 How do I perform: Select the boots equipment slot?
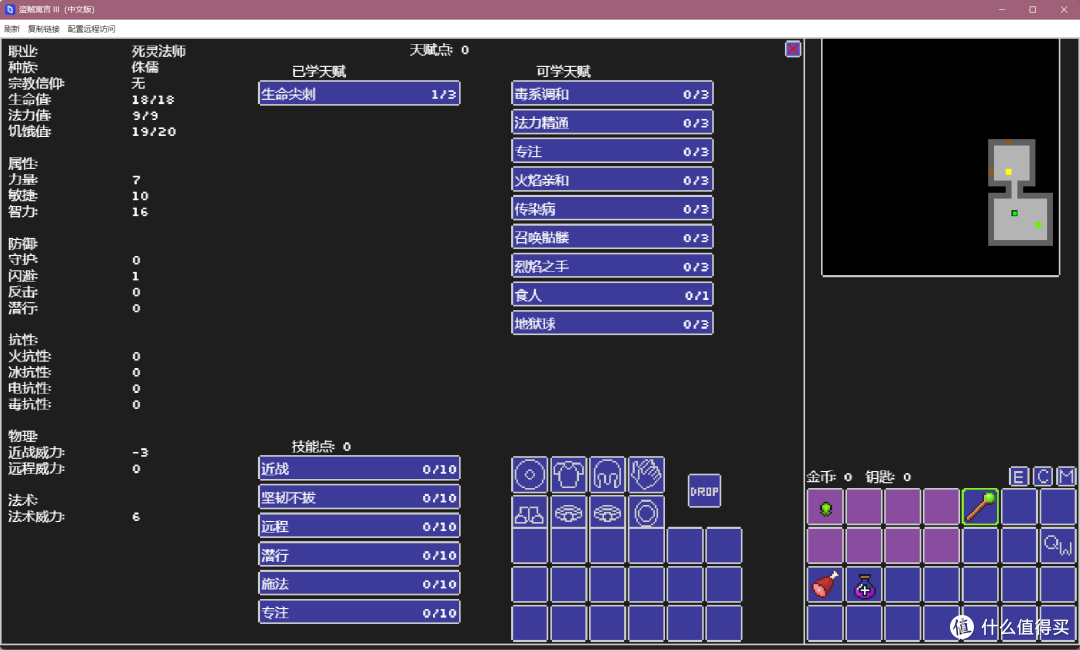tap(530, 513)
